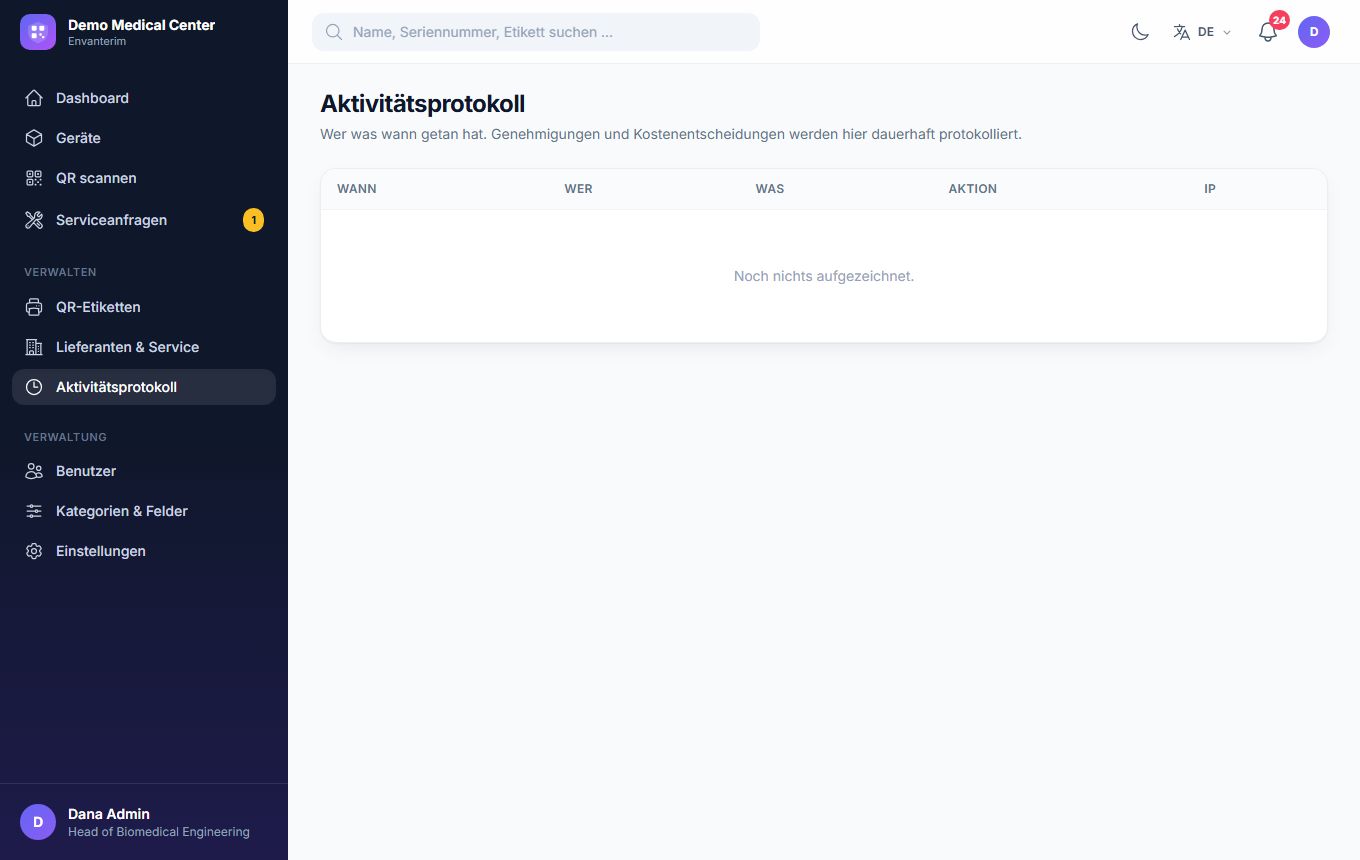The image size is (1360, 860).
Task: Open the QR-Etiketten page
Action: tap(144, 307)
